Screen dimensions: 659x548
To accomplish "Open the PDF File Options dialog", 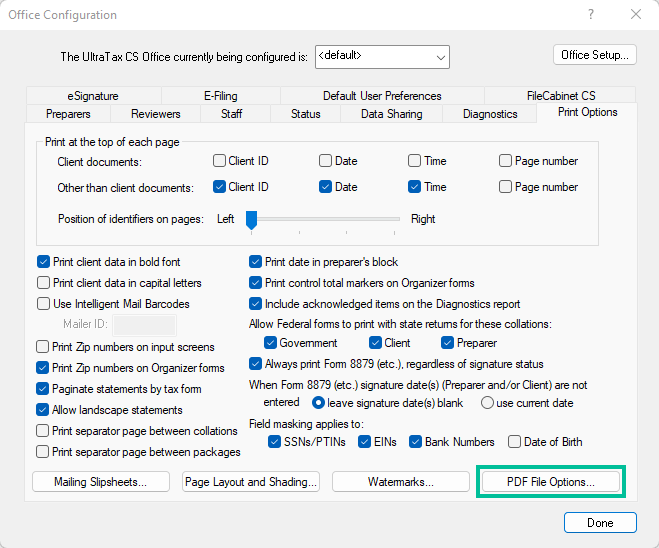I will click(550, 482).
